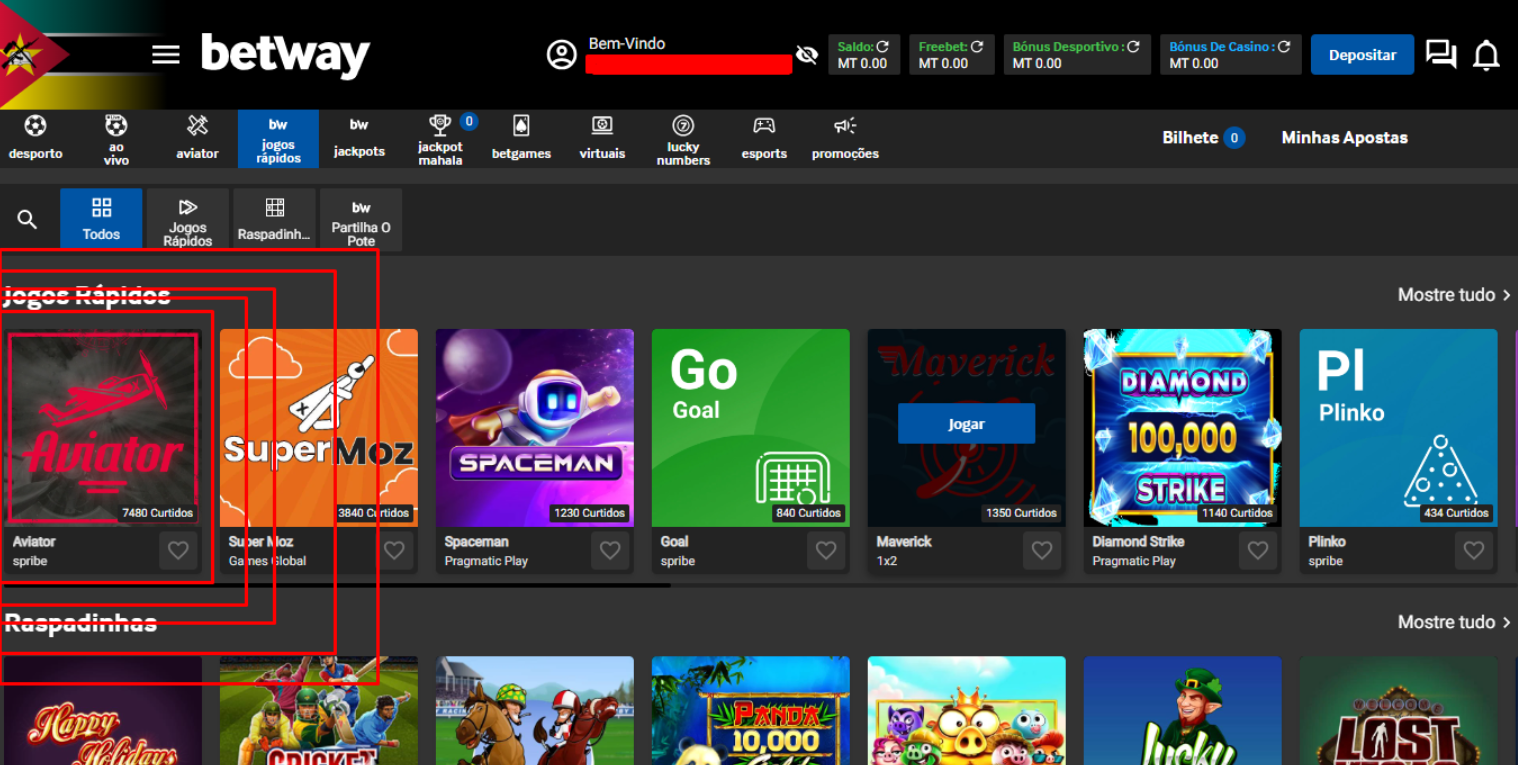The height and width of the screenshot is (765, 1518).
Task: Open the hamburger menu beside betway logo
Action: tap(166, 55)
